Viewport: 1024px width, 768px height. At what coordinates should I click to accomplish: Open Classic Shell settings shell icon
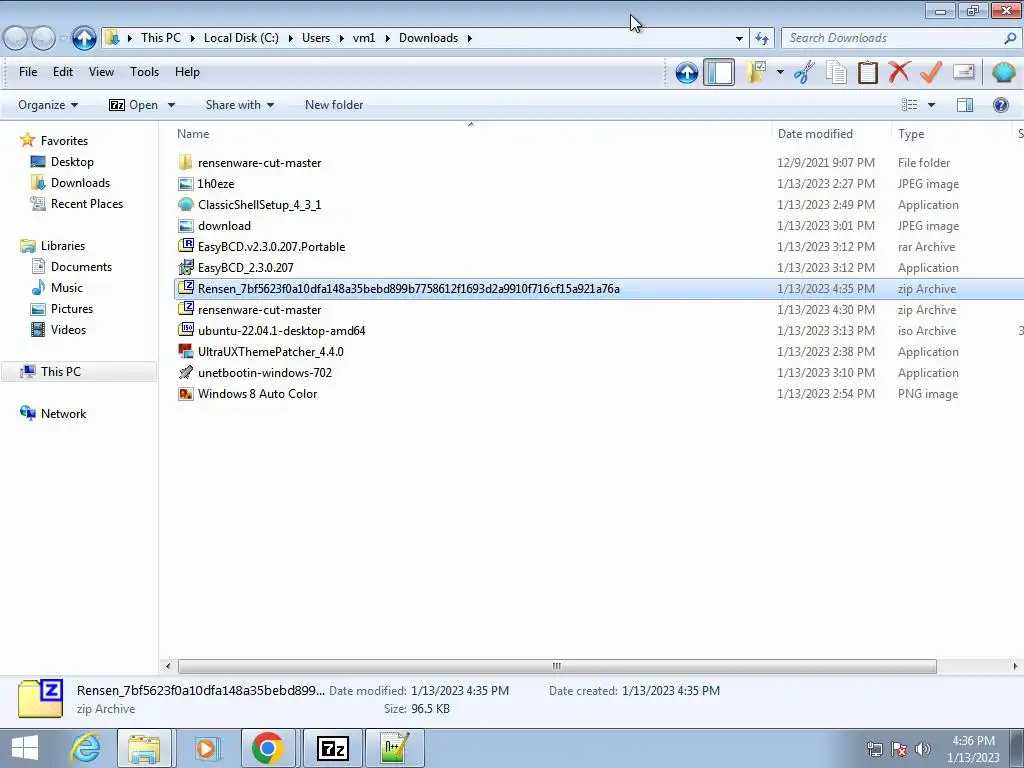click(x=1003, y=72)
